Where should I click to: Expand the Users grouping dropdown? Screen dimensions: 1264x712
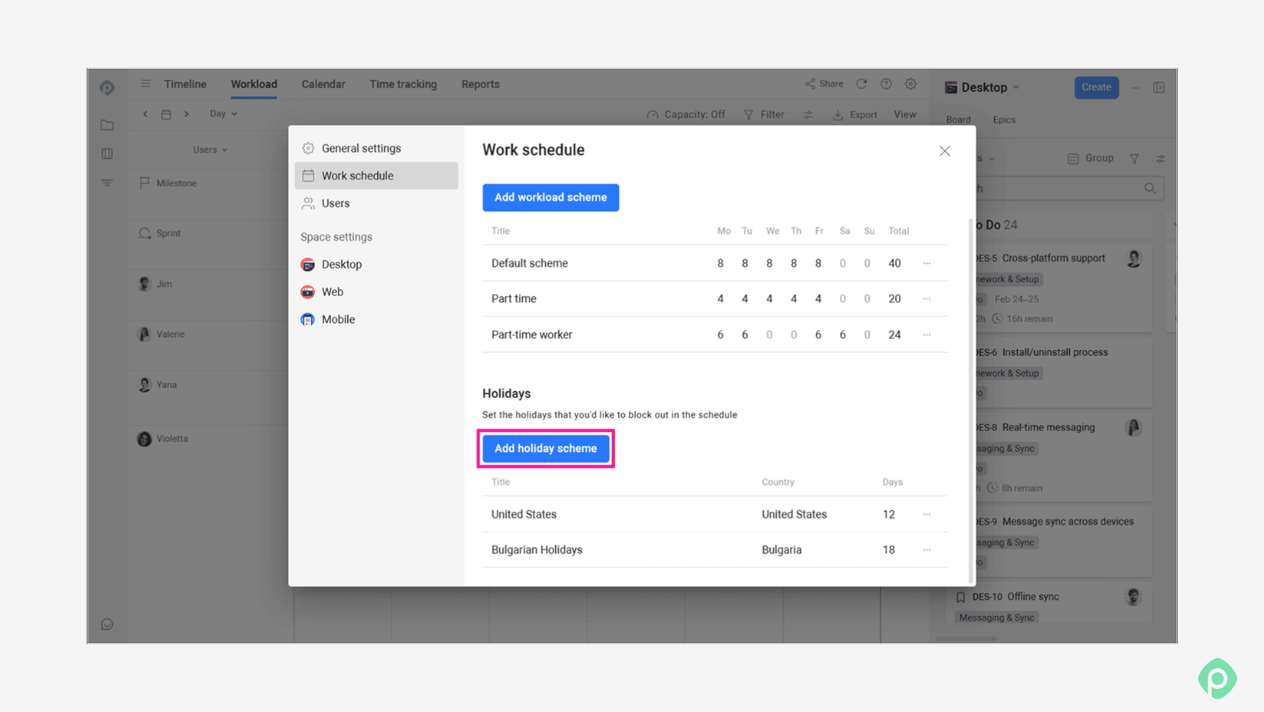pyautogui.click(x=210, y=150)
